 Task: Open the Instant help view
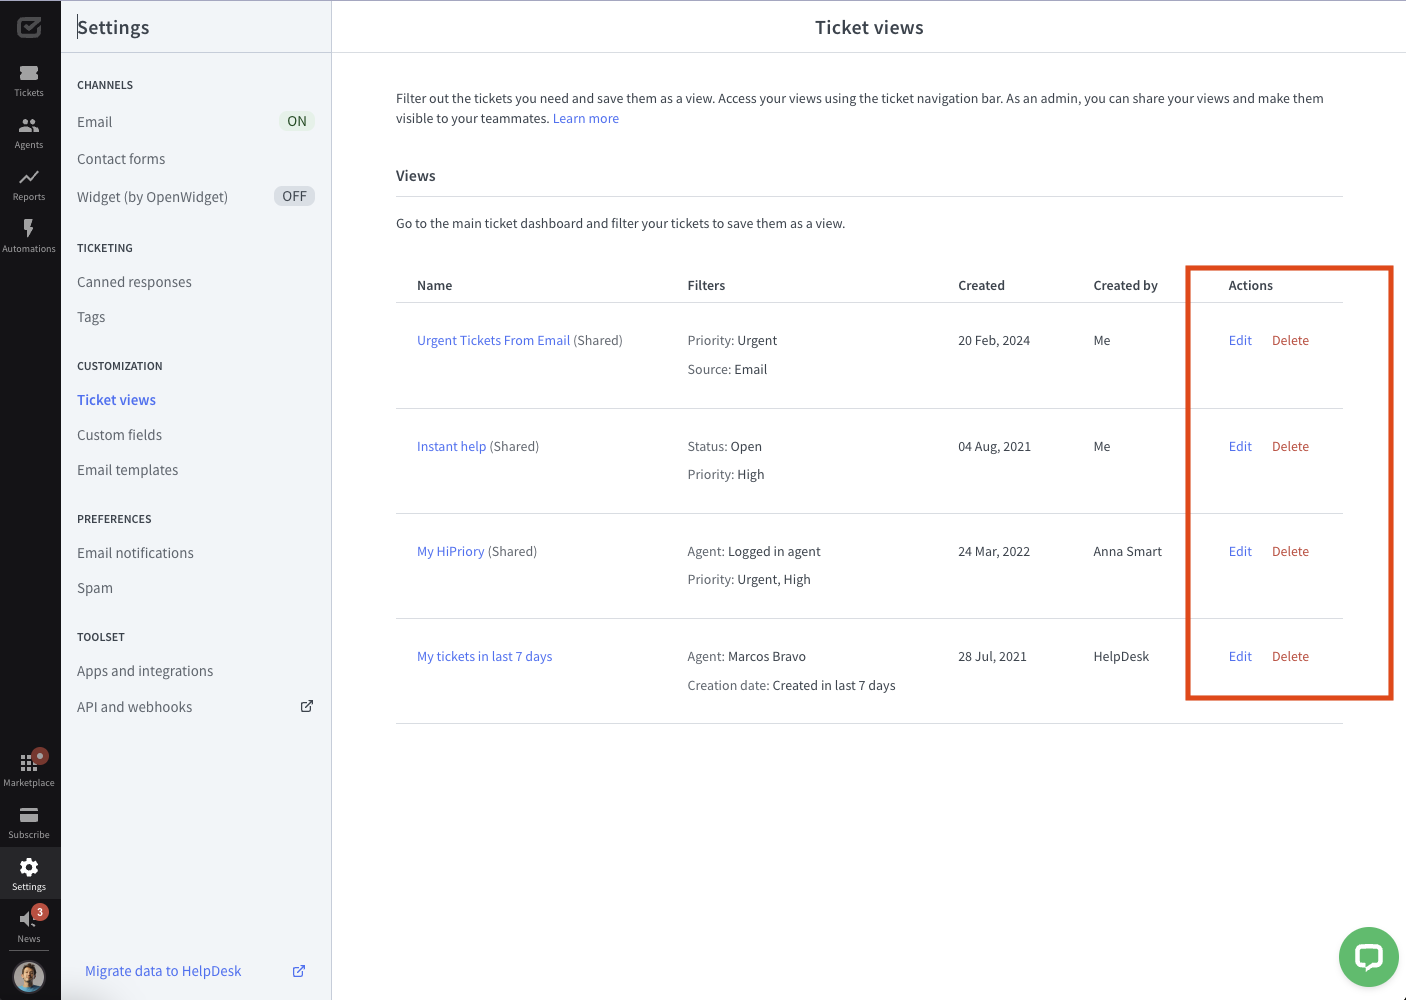pyautogui.click(x=451, y=446)
